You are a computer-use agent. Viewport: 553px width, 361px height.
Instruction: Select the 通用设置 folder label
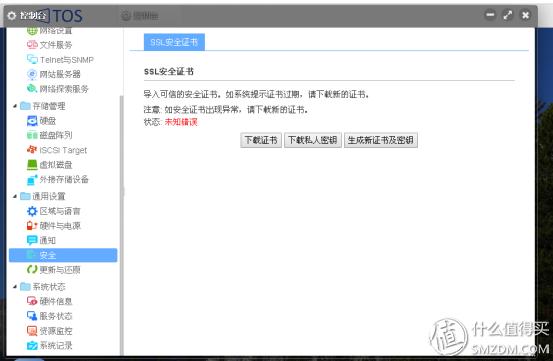(49, 196)
